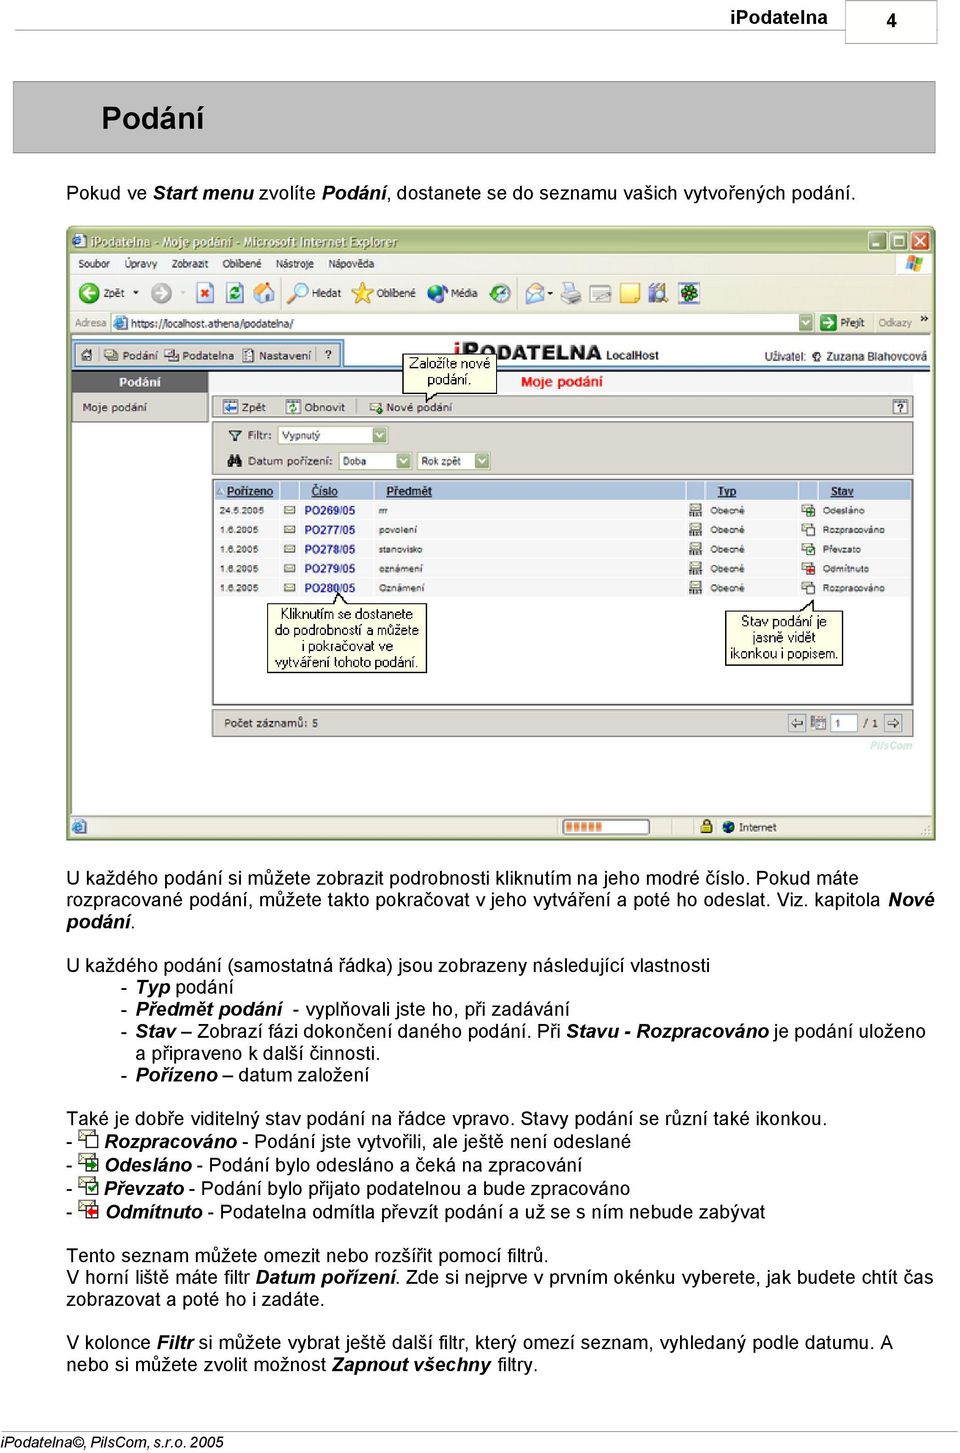The height and width of the screenshot is (1453, 960).
Task: Sort by the Číslo column header
Action: [324, 491]
